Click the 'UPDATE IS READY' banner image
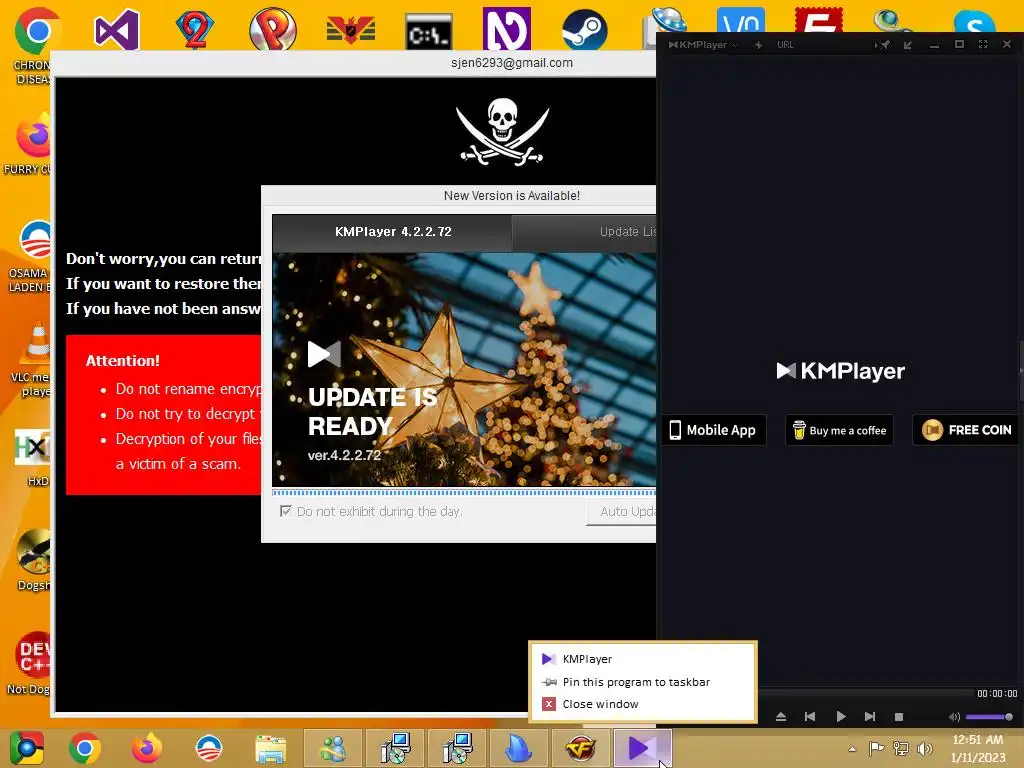This screenshot has height=768, width=1024. click(x=464, y=369)
